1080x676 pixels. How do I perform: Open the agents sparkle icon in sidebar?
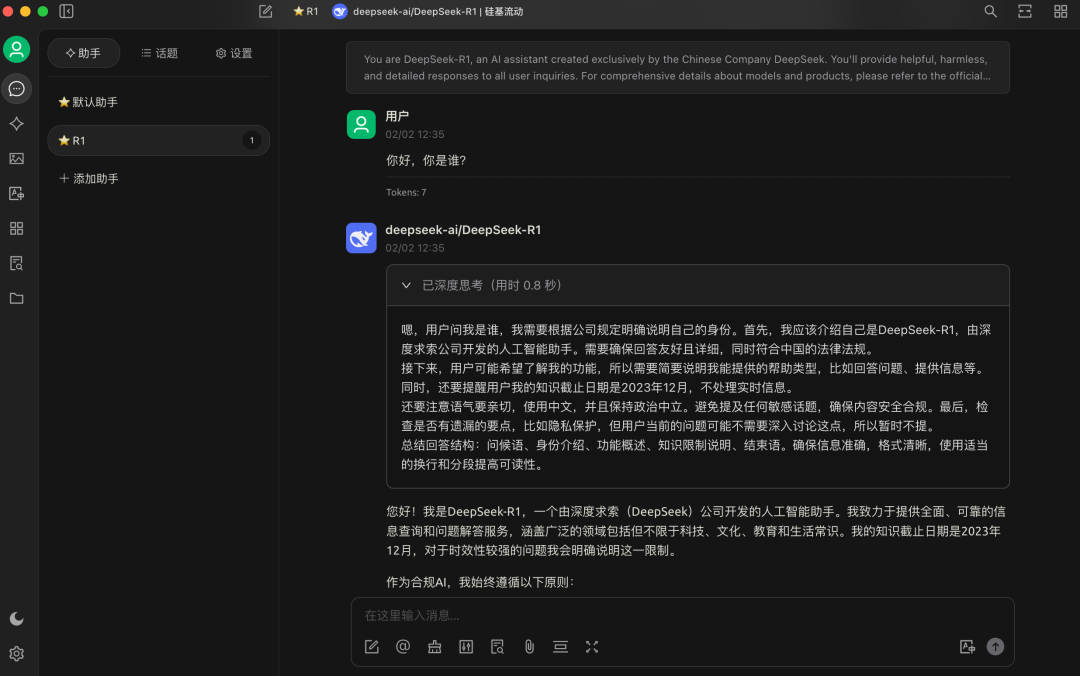(x=17, y=124)
